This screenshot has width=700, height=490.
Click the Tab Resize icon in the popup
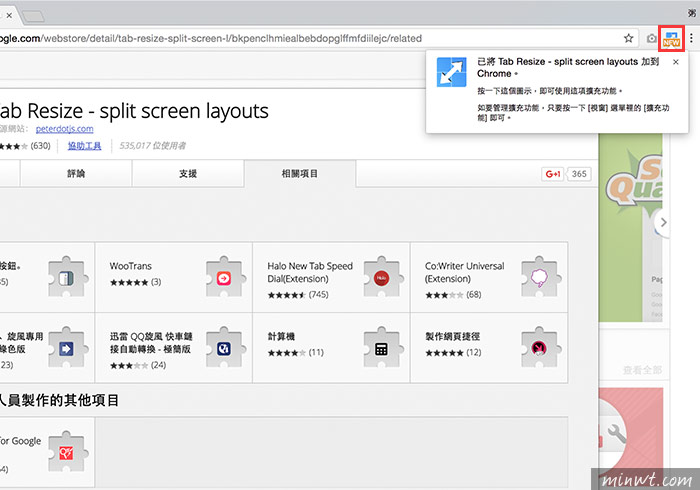(x=451, y=72)
